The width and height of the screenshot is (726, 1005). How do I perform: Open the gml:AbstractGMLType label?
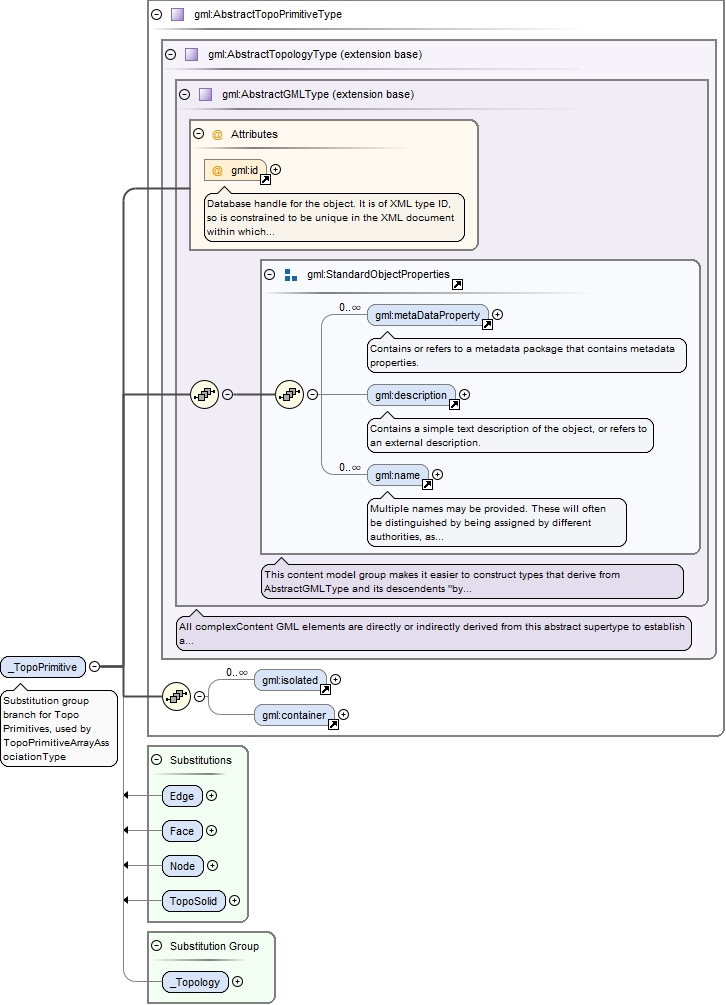click(x=318, y=94)
